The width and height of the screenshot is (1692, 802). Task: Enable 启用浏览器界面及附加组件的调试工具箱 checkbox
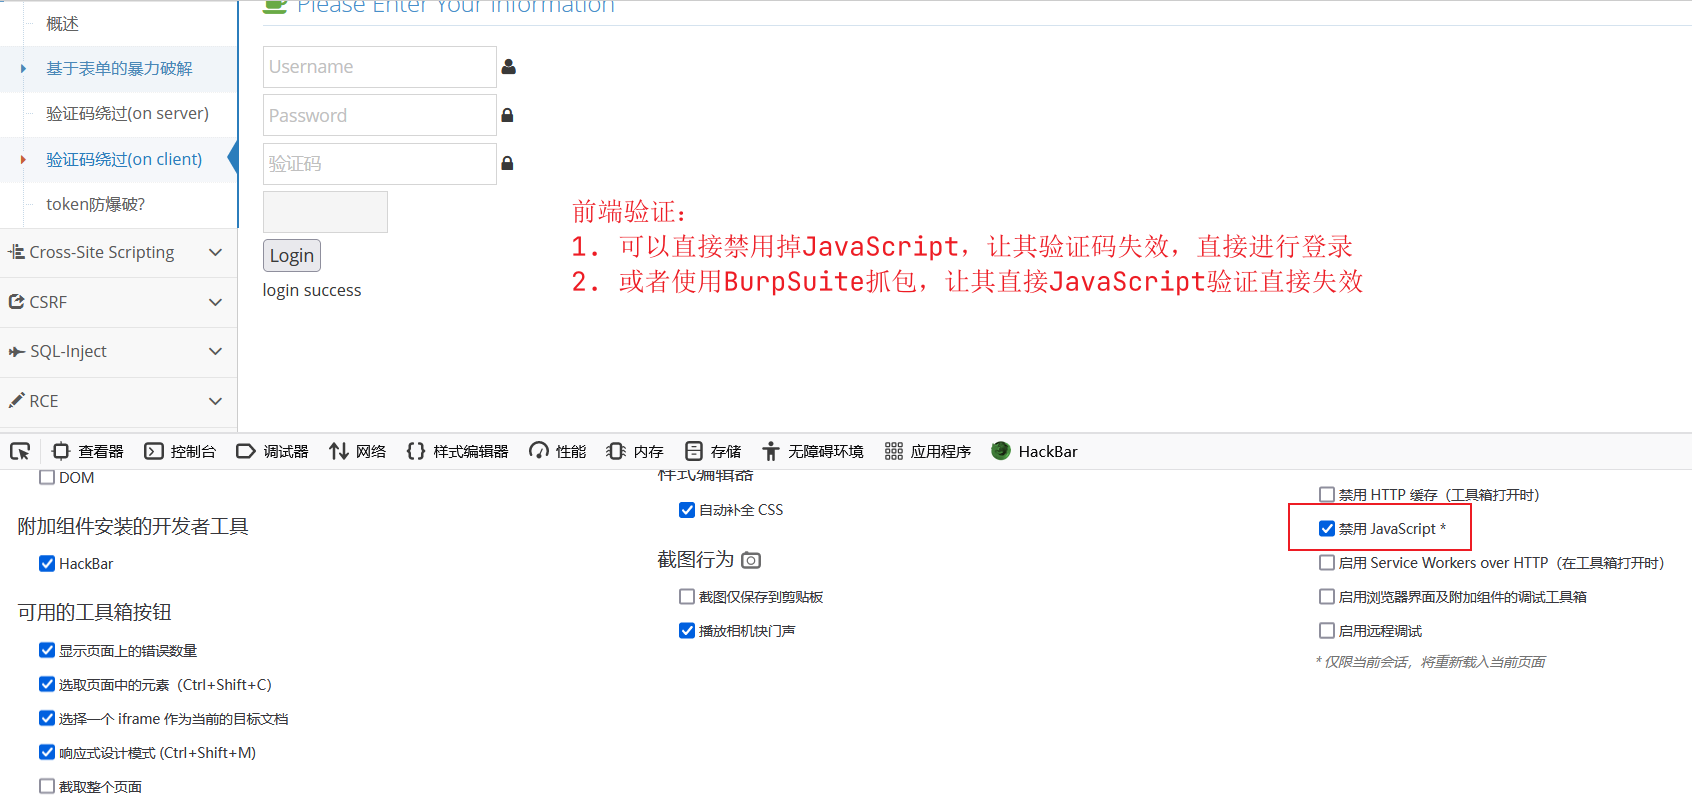click(1327, 596)
